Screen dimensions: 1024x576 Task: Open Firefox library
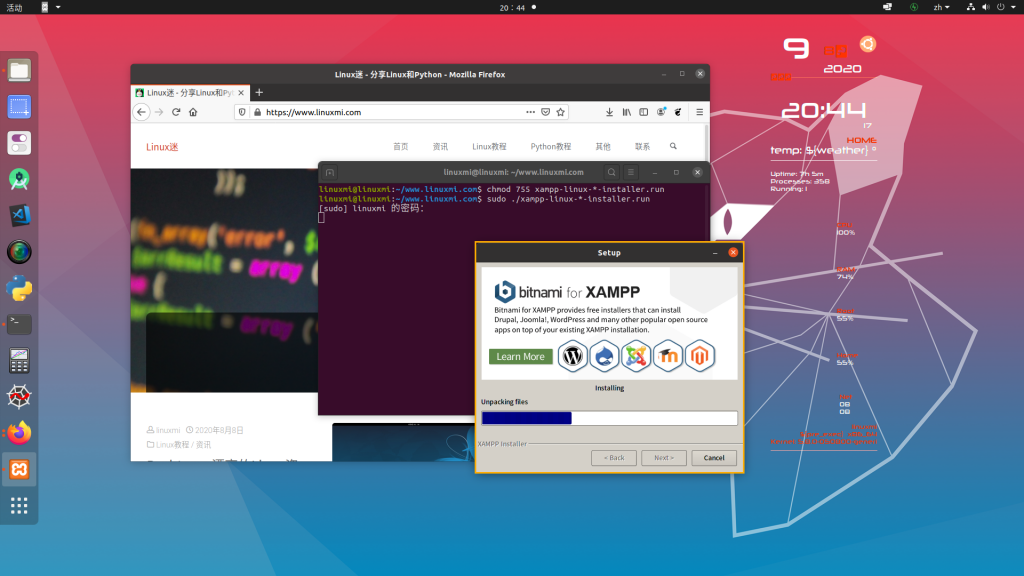pyautogui.click(x=626, y=112)
